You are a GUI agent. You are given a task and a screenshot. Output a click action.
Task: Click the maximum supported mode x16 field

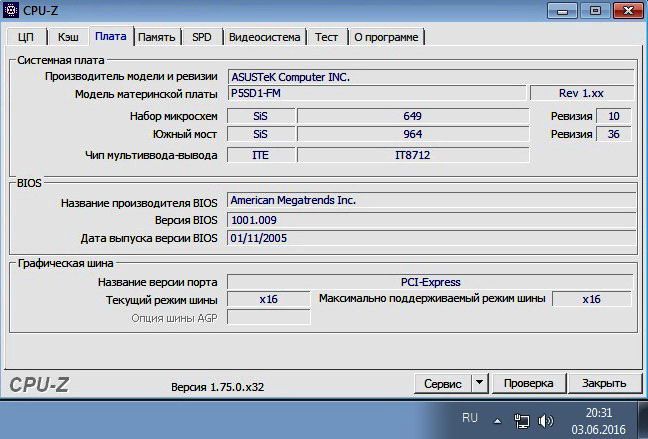point(591,299)
